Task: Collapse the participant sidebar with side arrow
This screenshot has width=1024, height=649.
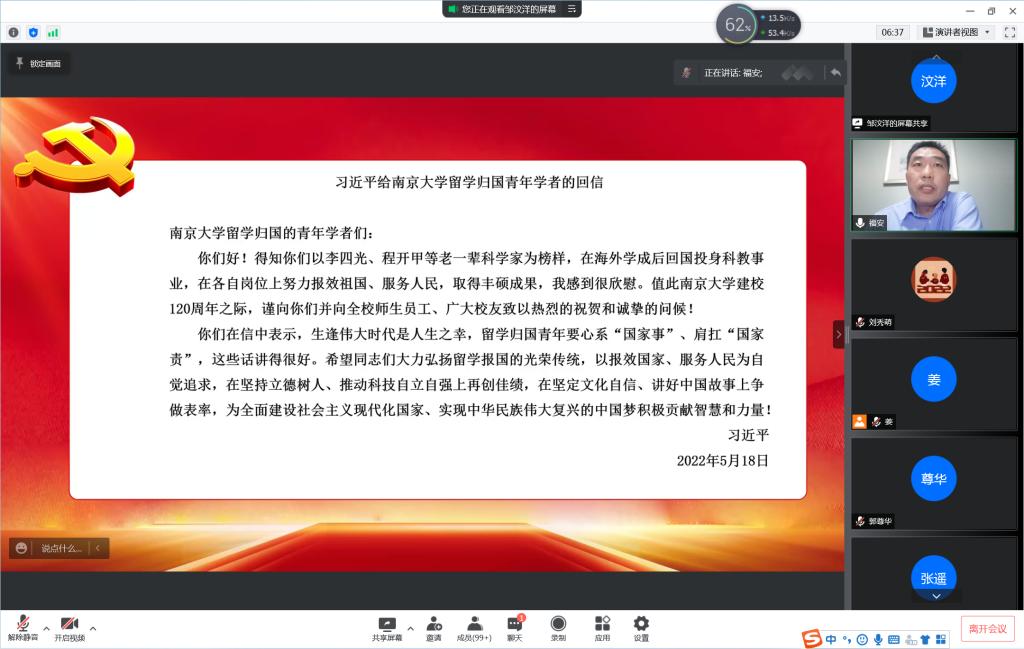Action: 839,334
